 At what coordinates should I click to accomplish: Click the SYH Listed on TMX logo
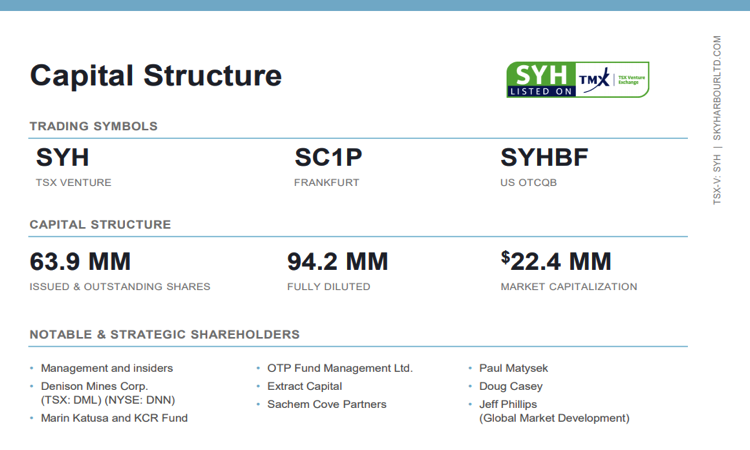tap(578, 79)
